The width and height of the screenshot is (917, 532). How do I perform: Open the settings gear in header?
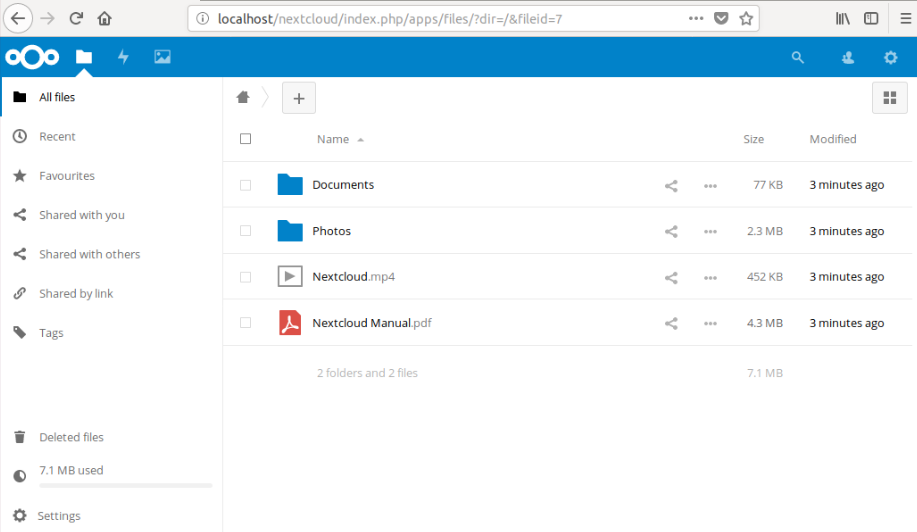coord(890,57)
